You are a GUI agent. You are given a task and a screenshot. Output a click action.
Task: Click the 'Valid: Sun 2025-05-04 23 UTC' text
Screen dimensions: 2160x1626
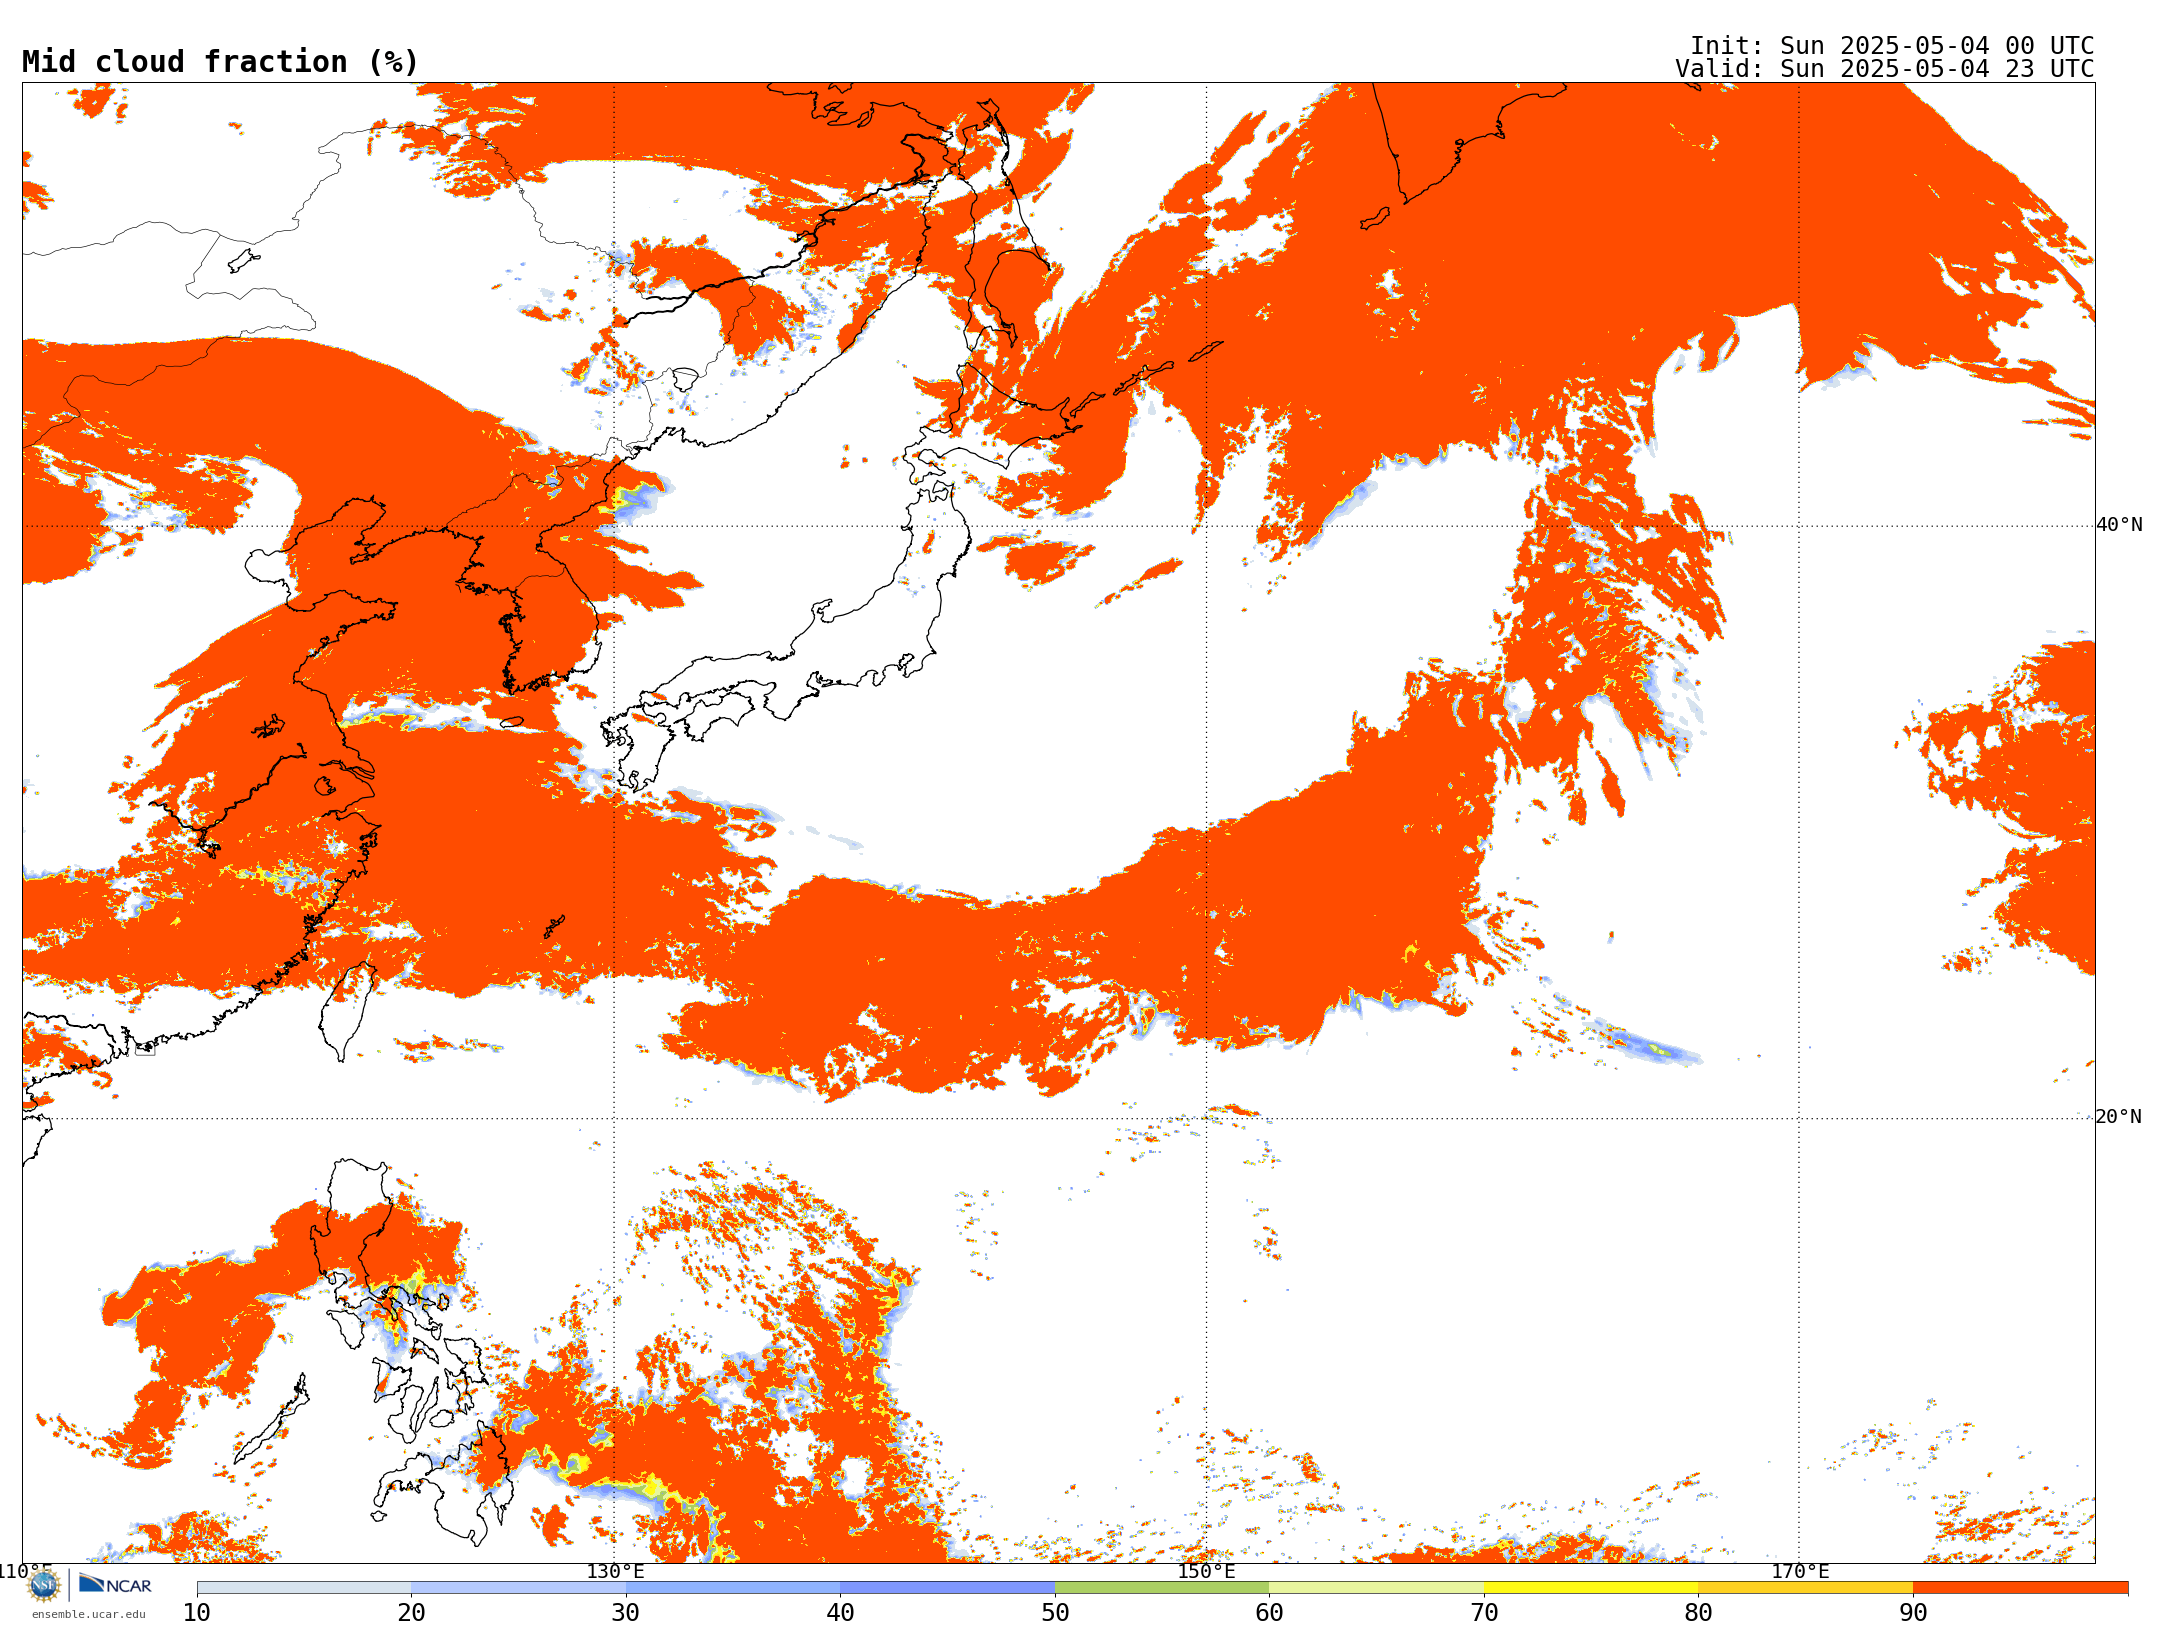[x=1885, y=69]
